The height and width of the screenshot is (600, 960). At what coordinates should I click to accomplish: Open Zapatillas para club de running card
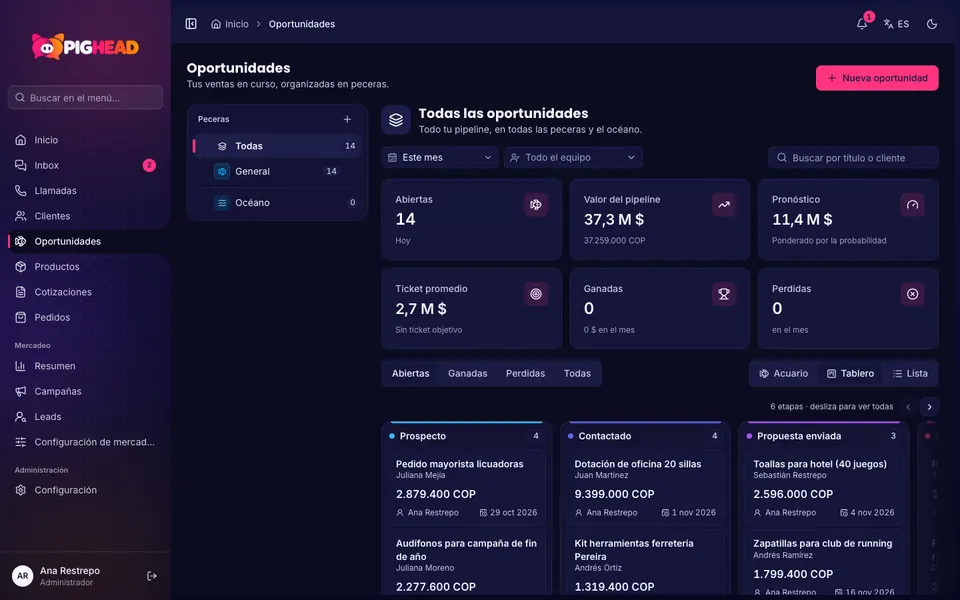(823, 563)
